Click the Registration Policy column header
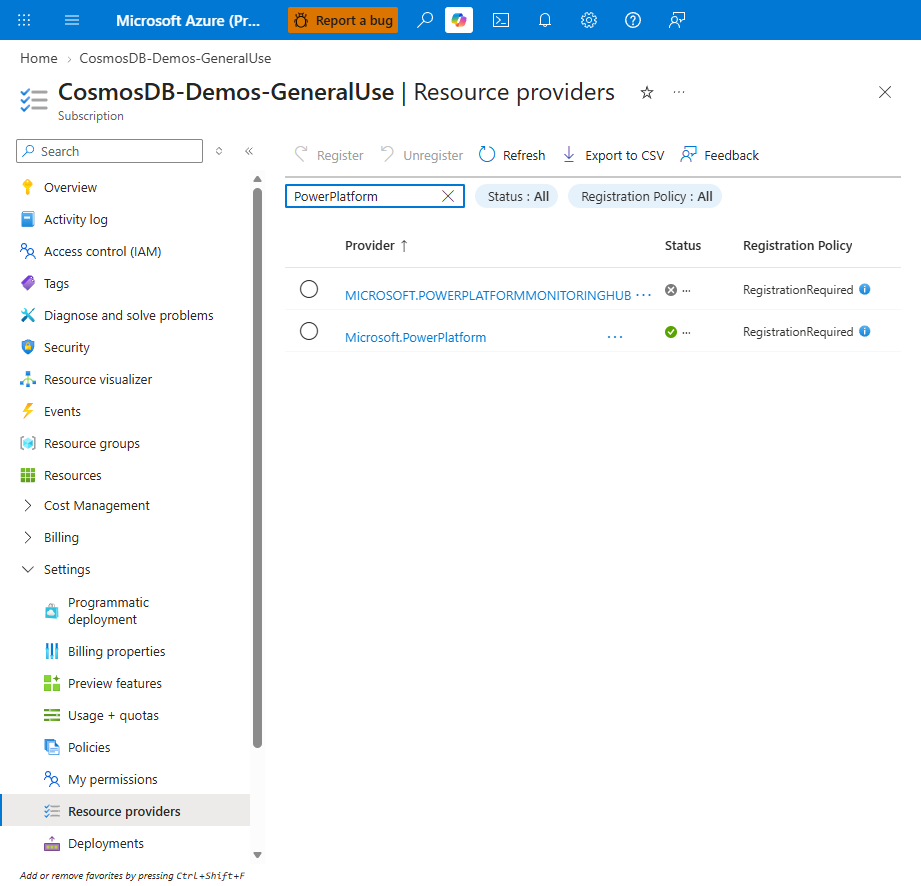 797,246
